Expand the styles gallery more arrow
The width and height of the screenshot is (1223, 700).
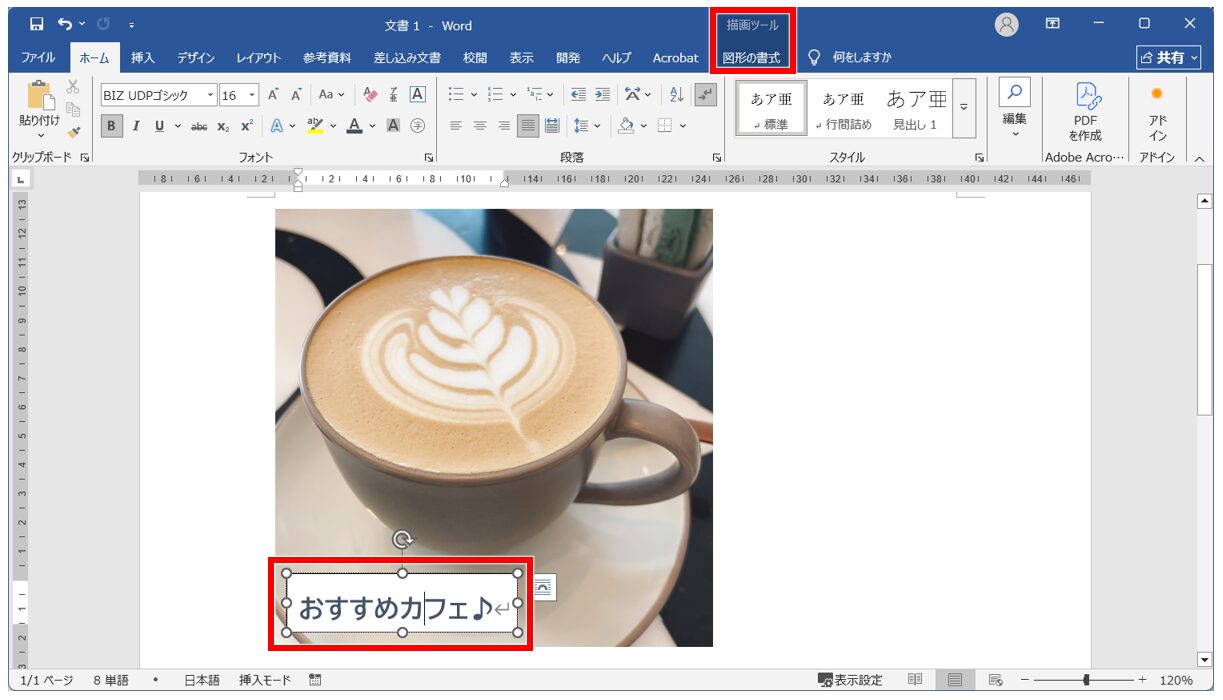pyautogui.click(x=964, y=108)
